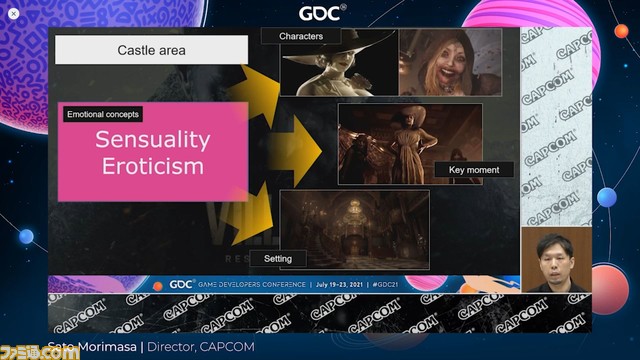Image resolution: width=640 pixels, height=360 pixels.
Task: Close the image viewer with X icon
Action: [x=13, y=14]
